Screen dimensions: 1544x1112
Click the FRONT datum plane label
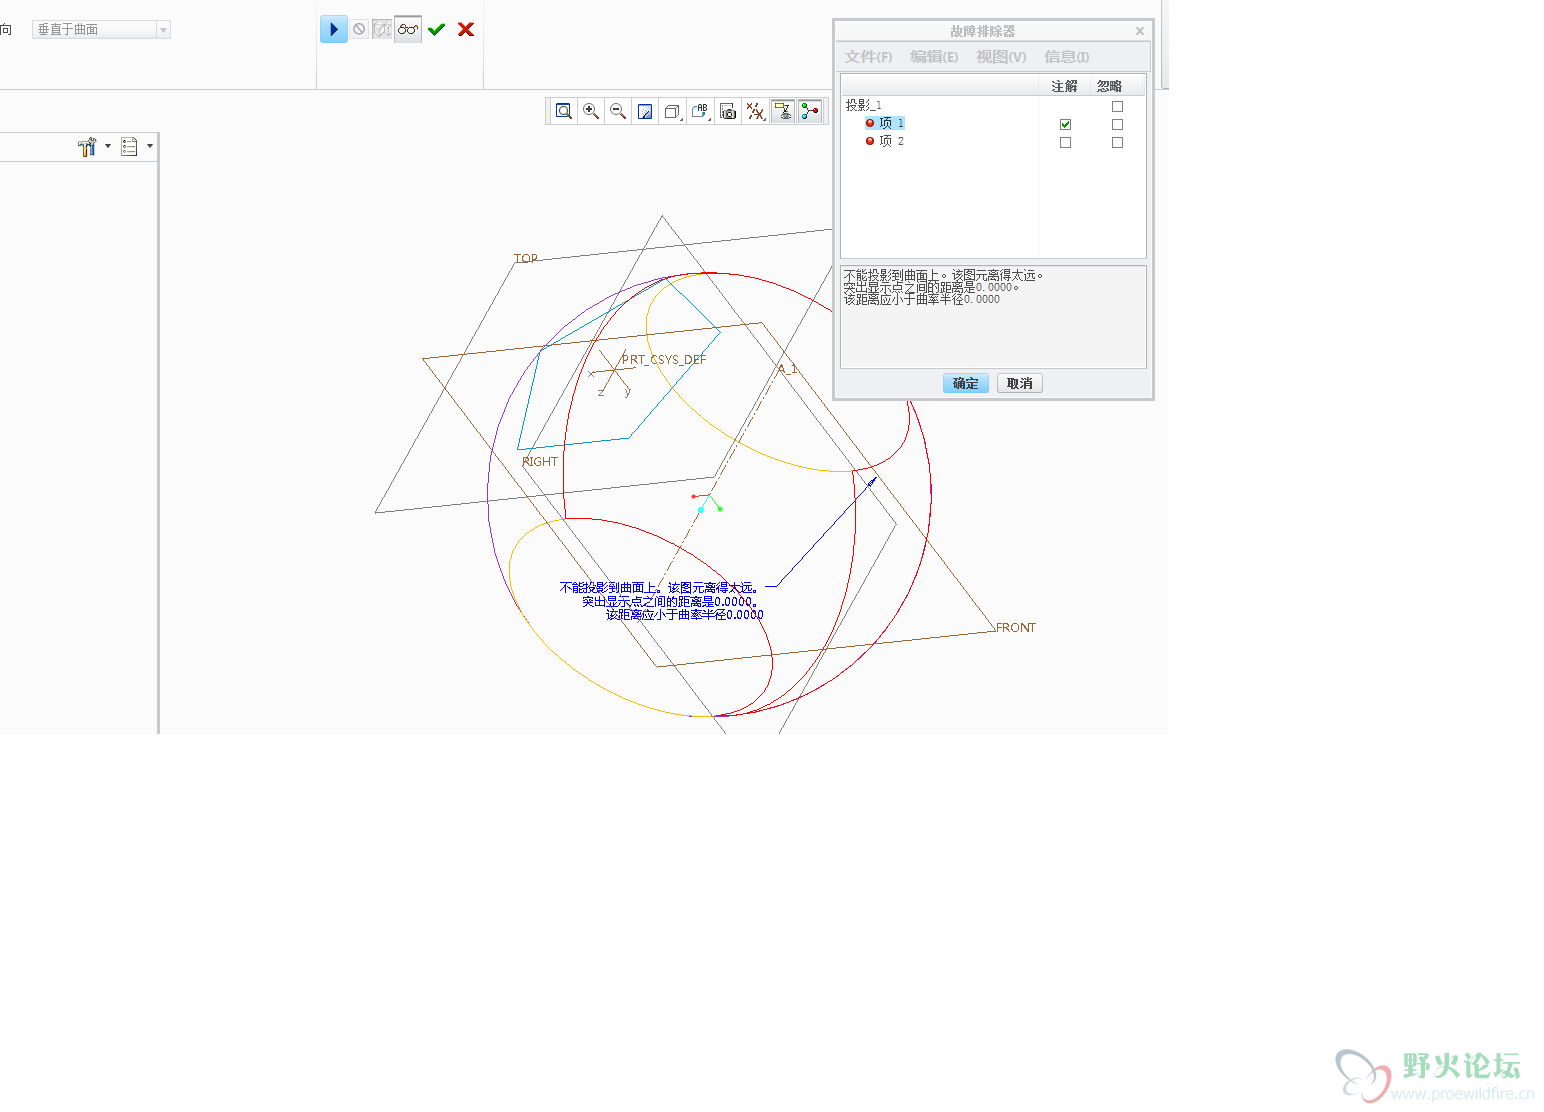[x=1016, y=628]
